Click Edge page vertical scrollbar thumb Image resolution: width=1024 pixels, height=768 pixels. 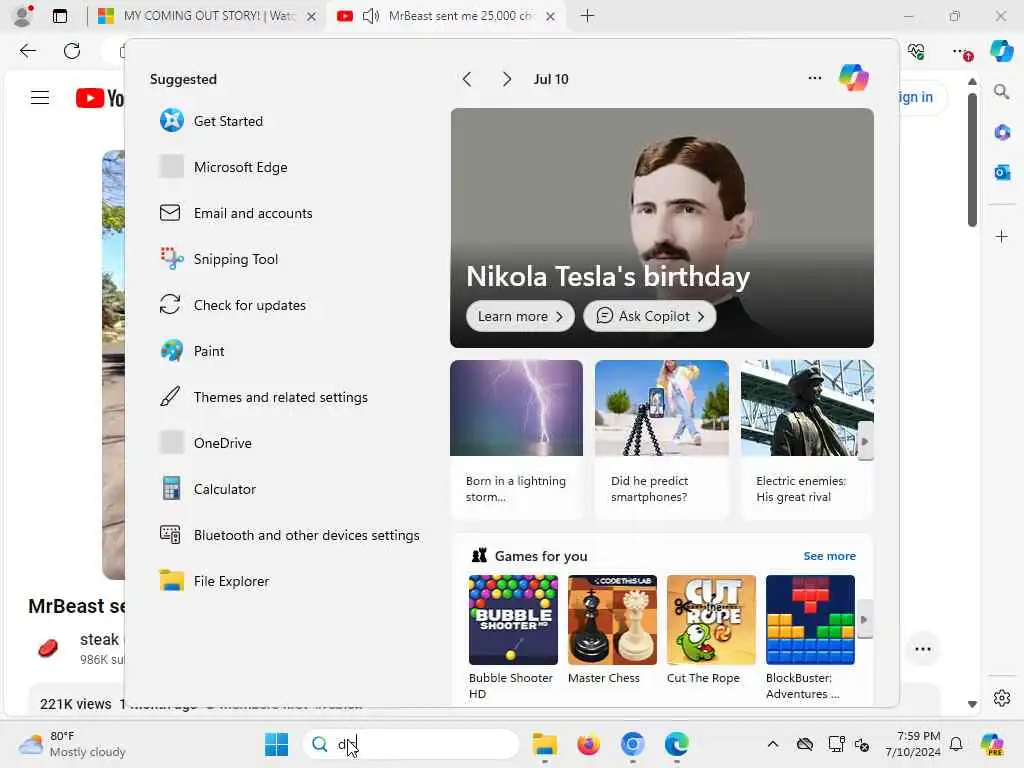coord(972,160)
